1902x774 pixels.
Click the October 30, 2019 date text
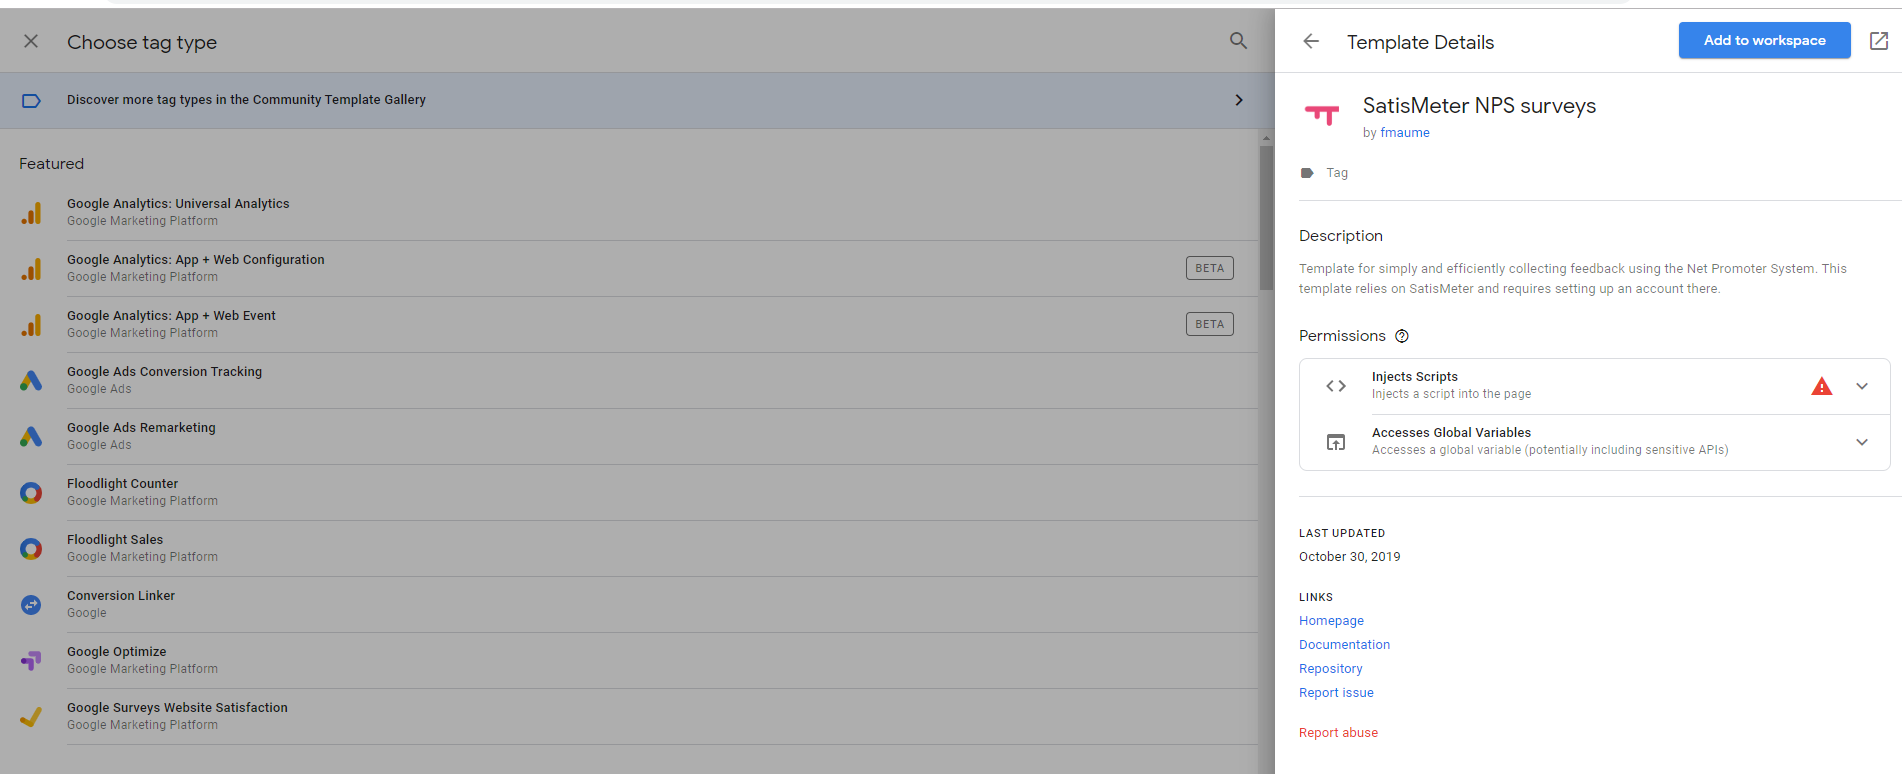click(x=1349, y=557)
